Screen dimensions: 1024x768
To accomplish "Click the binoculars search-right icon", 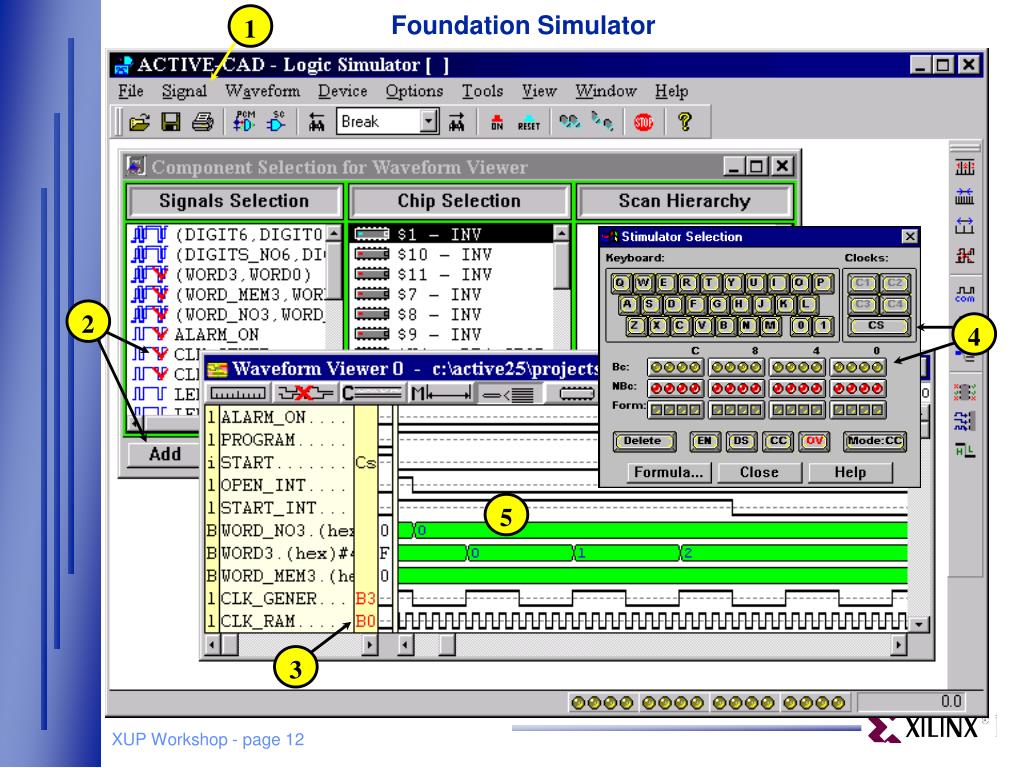I will 456,122.
